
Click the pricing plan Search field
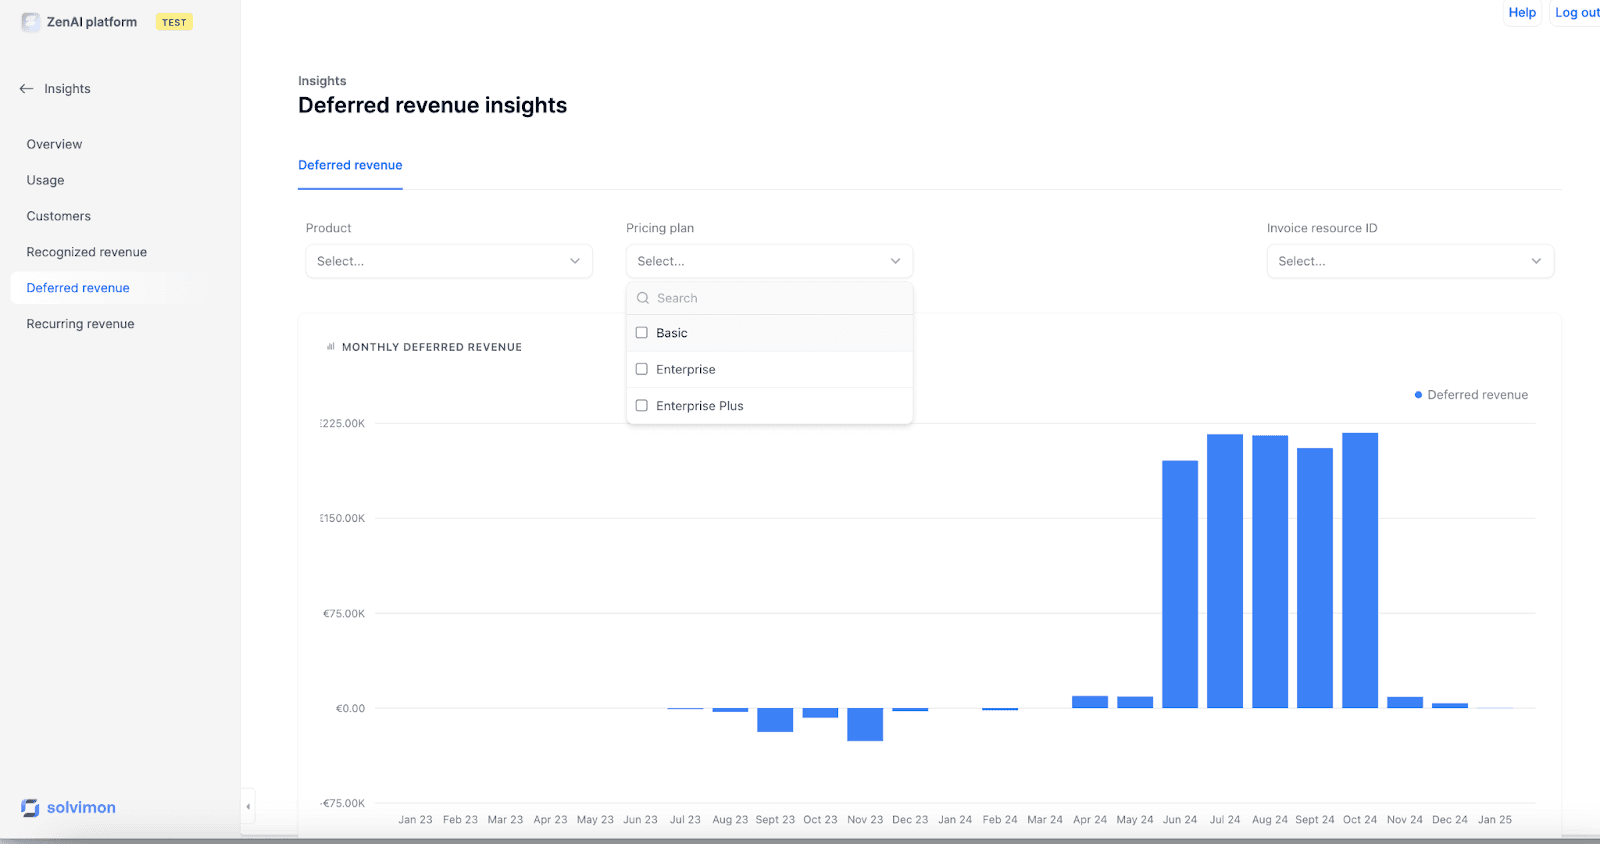pos(770,298)
